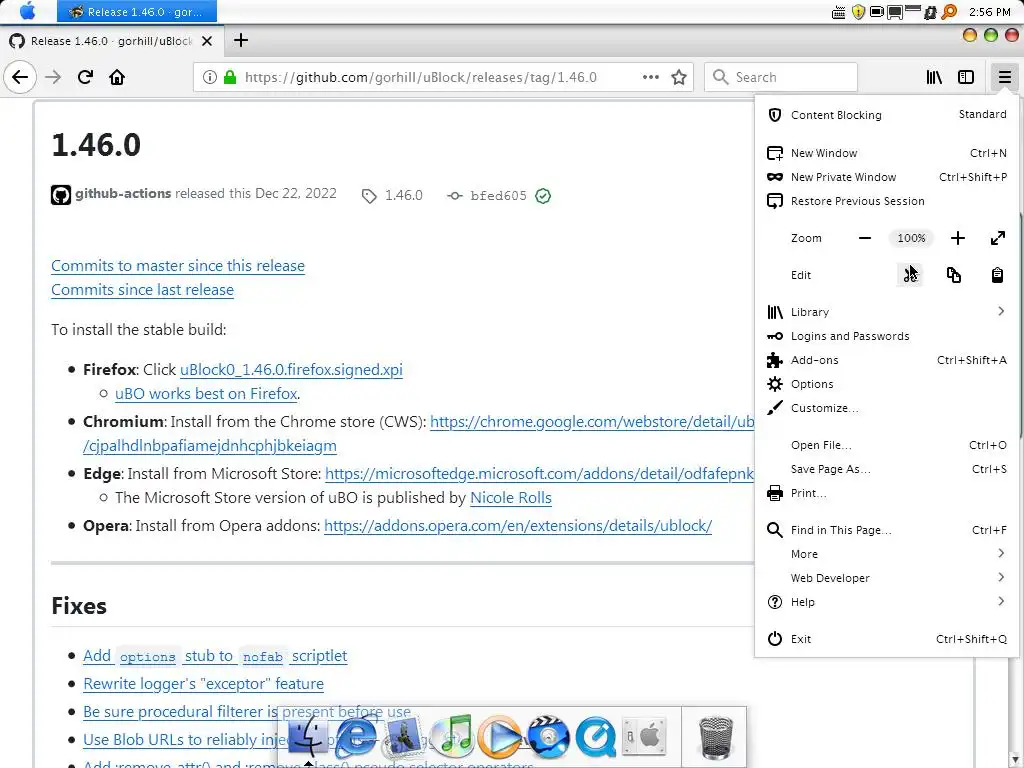Click the orange magnifier tray icon
The image size is (1024, 768).
click(x=949, y=12)
